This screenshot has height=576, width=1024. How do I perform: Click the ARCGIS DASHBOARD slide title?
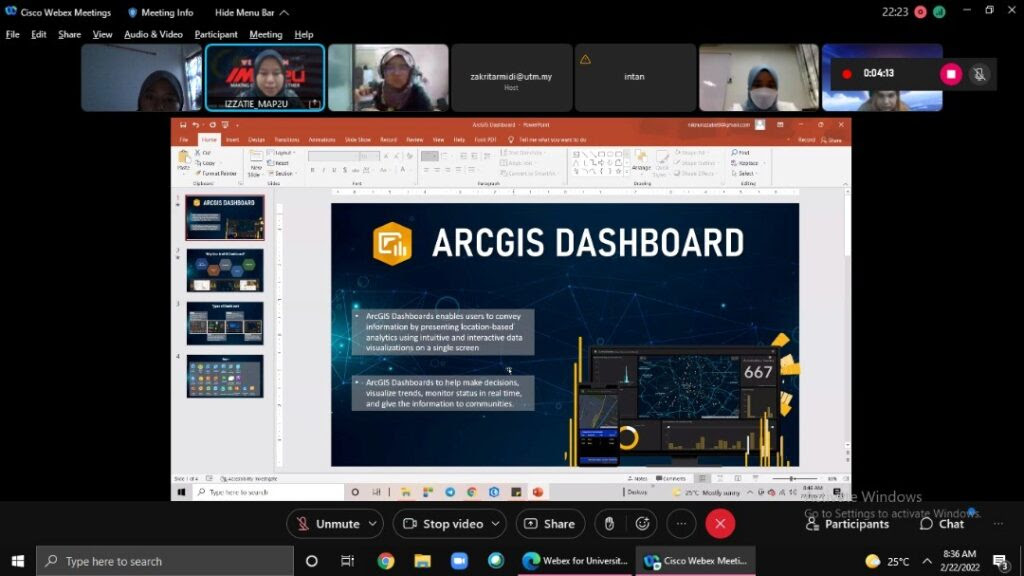pyautogui.click(x=588, y=243)
